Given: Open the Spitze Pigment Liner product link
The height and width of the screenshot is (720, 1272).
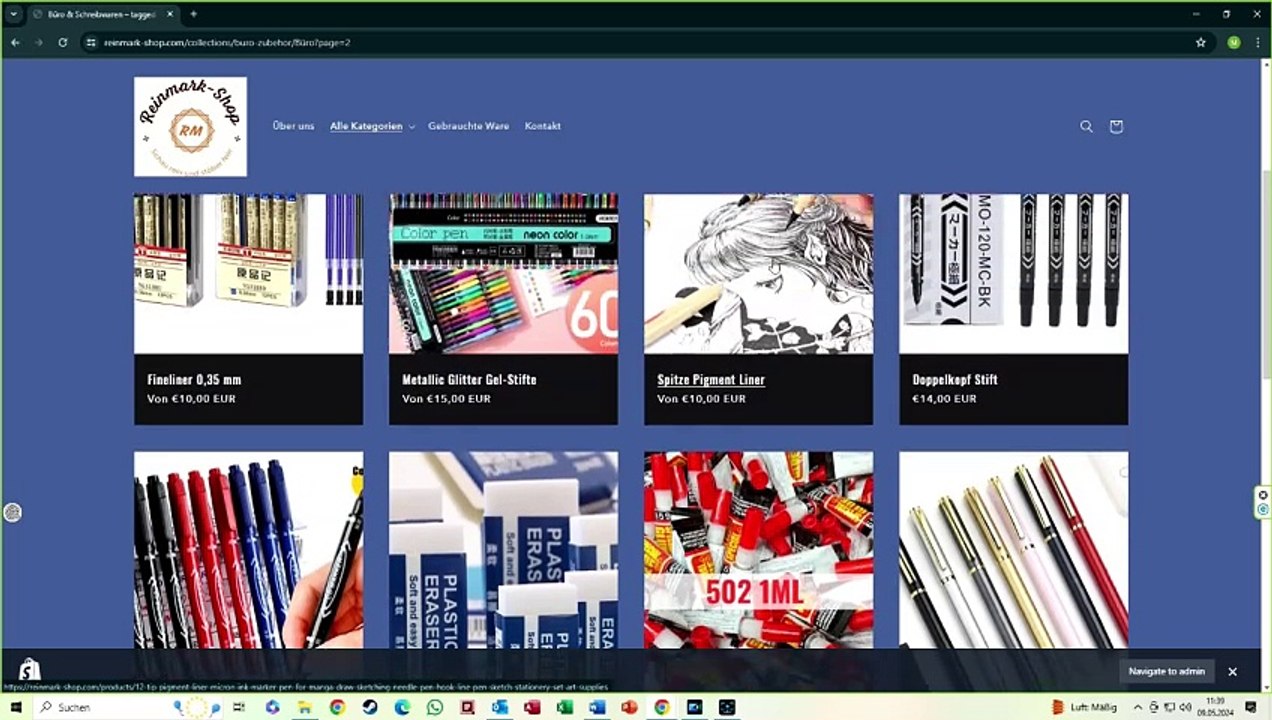Looking at the screenshot, I should click(711, 379).
